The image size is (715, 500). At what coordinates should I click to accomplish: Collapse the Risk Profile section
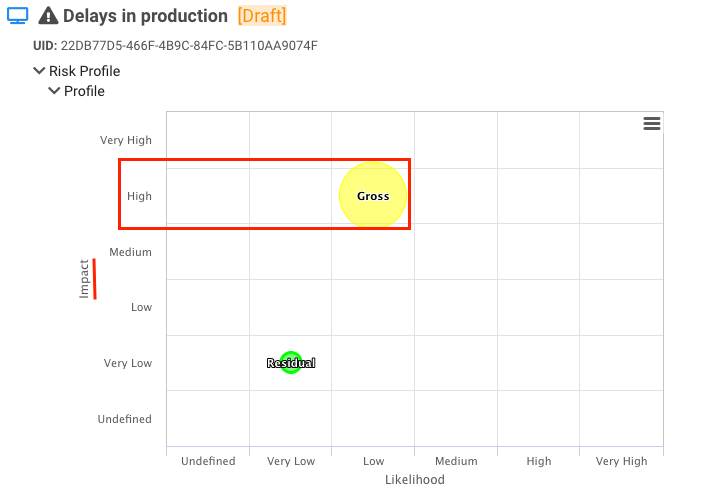[x=39, y=71]
